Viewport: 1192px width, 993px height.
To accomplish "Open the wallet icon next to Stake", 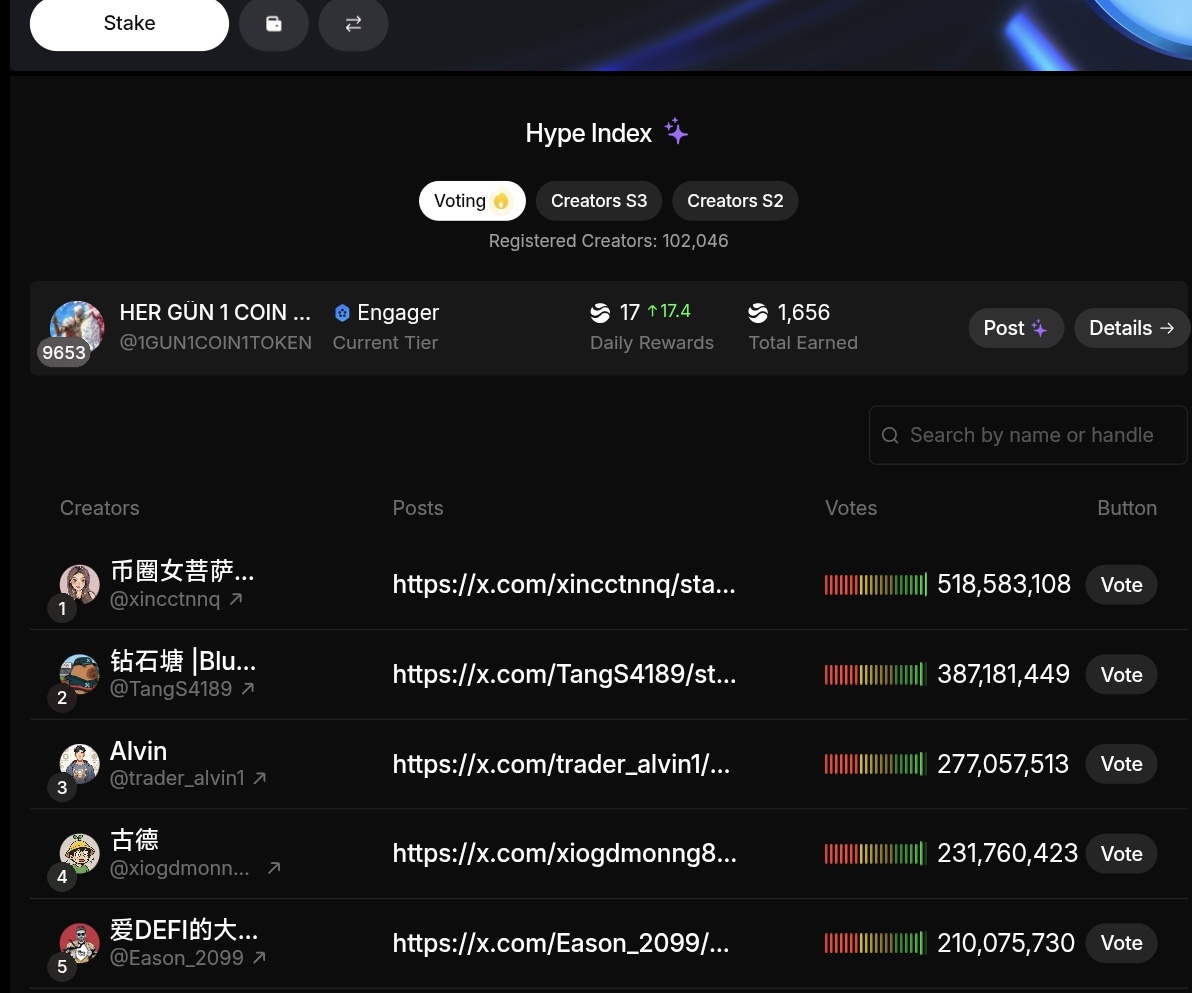I will tap(273, 24).
